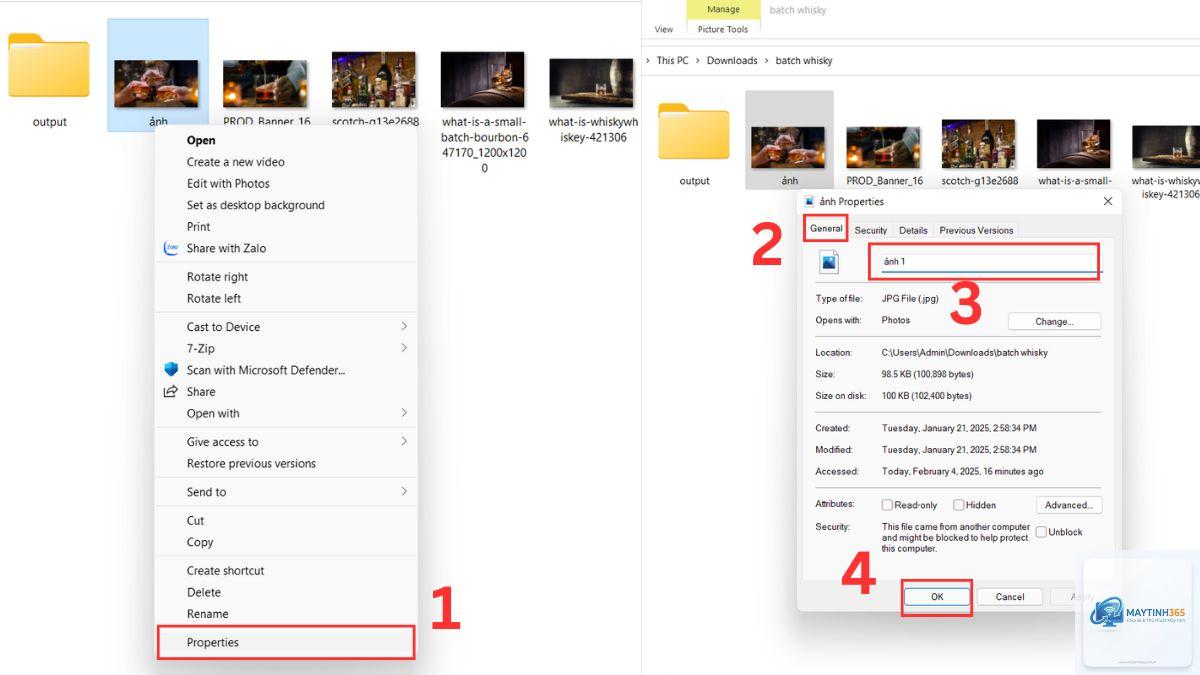Choose Restore previous versions
The image size is (1200, 675).
251,463
